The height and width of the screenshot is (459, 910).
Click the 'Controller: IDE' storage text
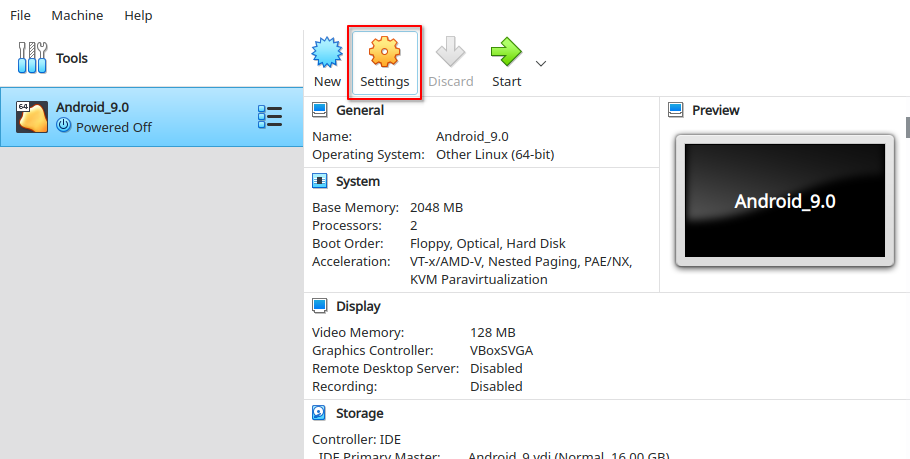(x=356, y=440)
